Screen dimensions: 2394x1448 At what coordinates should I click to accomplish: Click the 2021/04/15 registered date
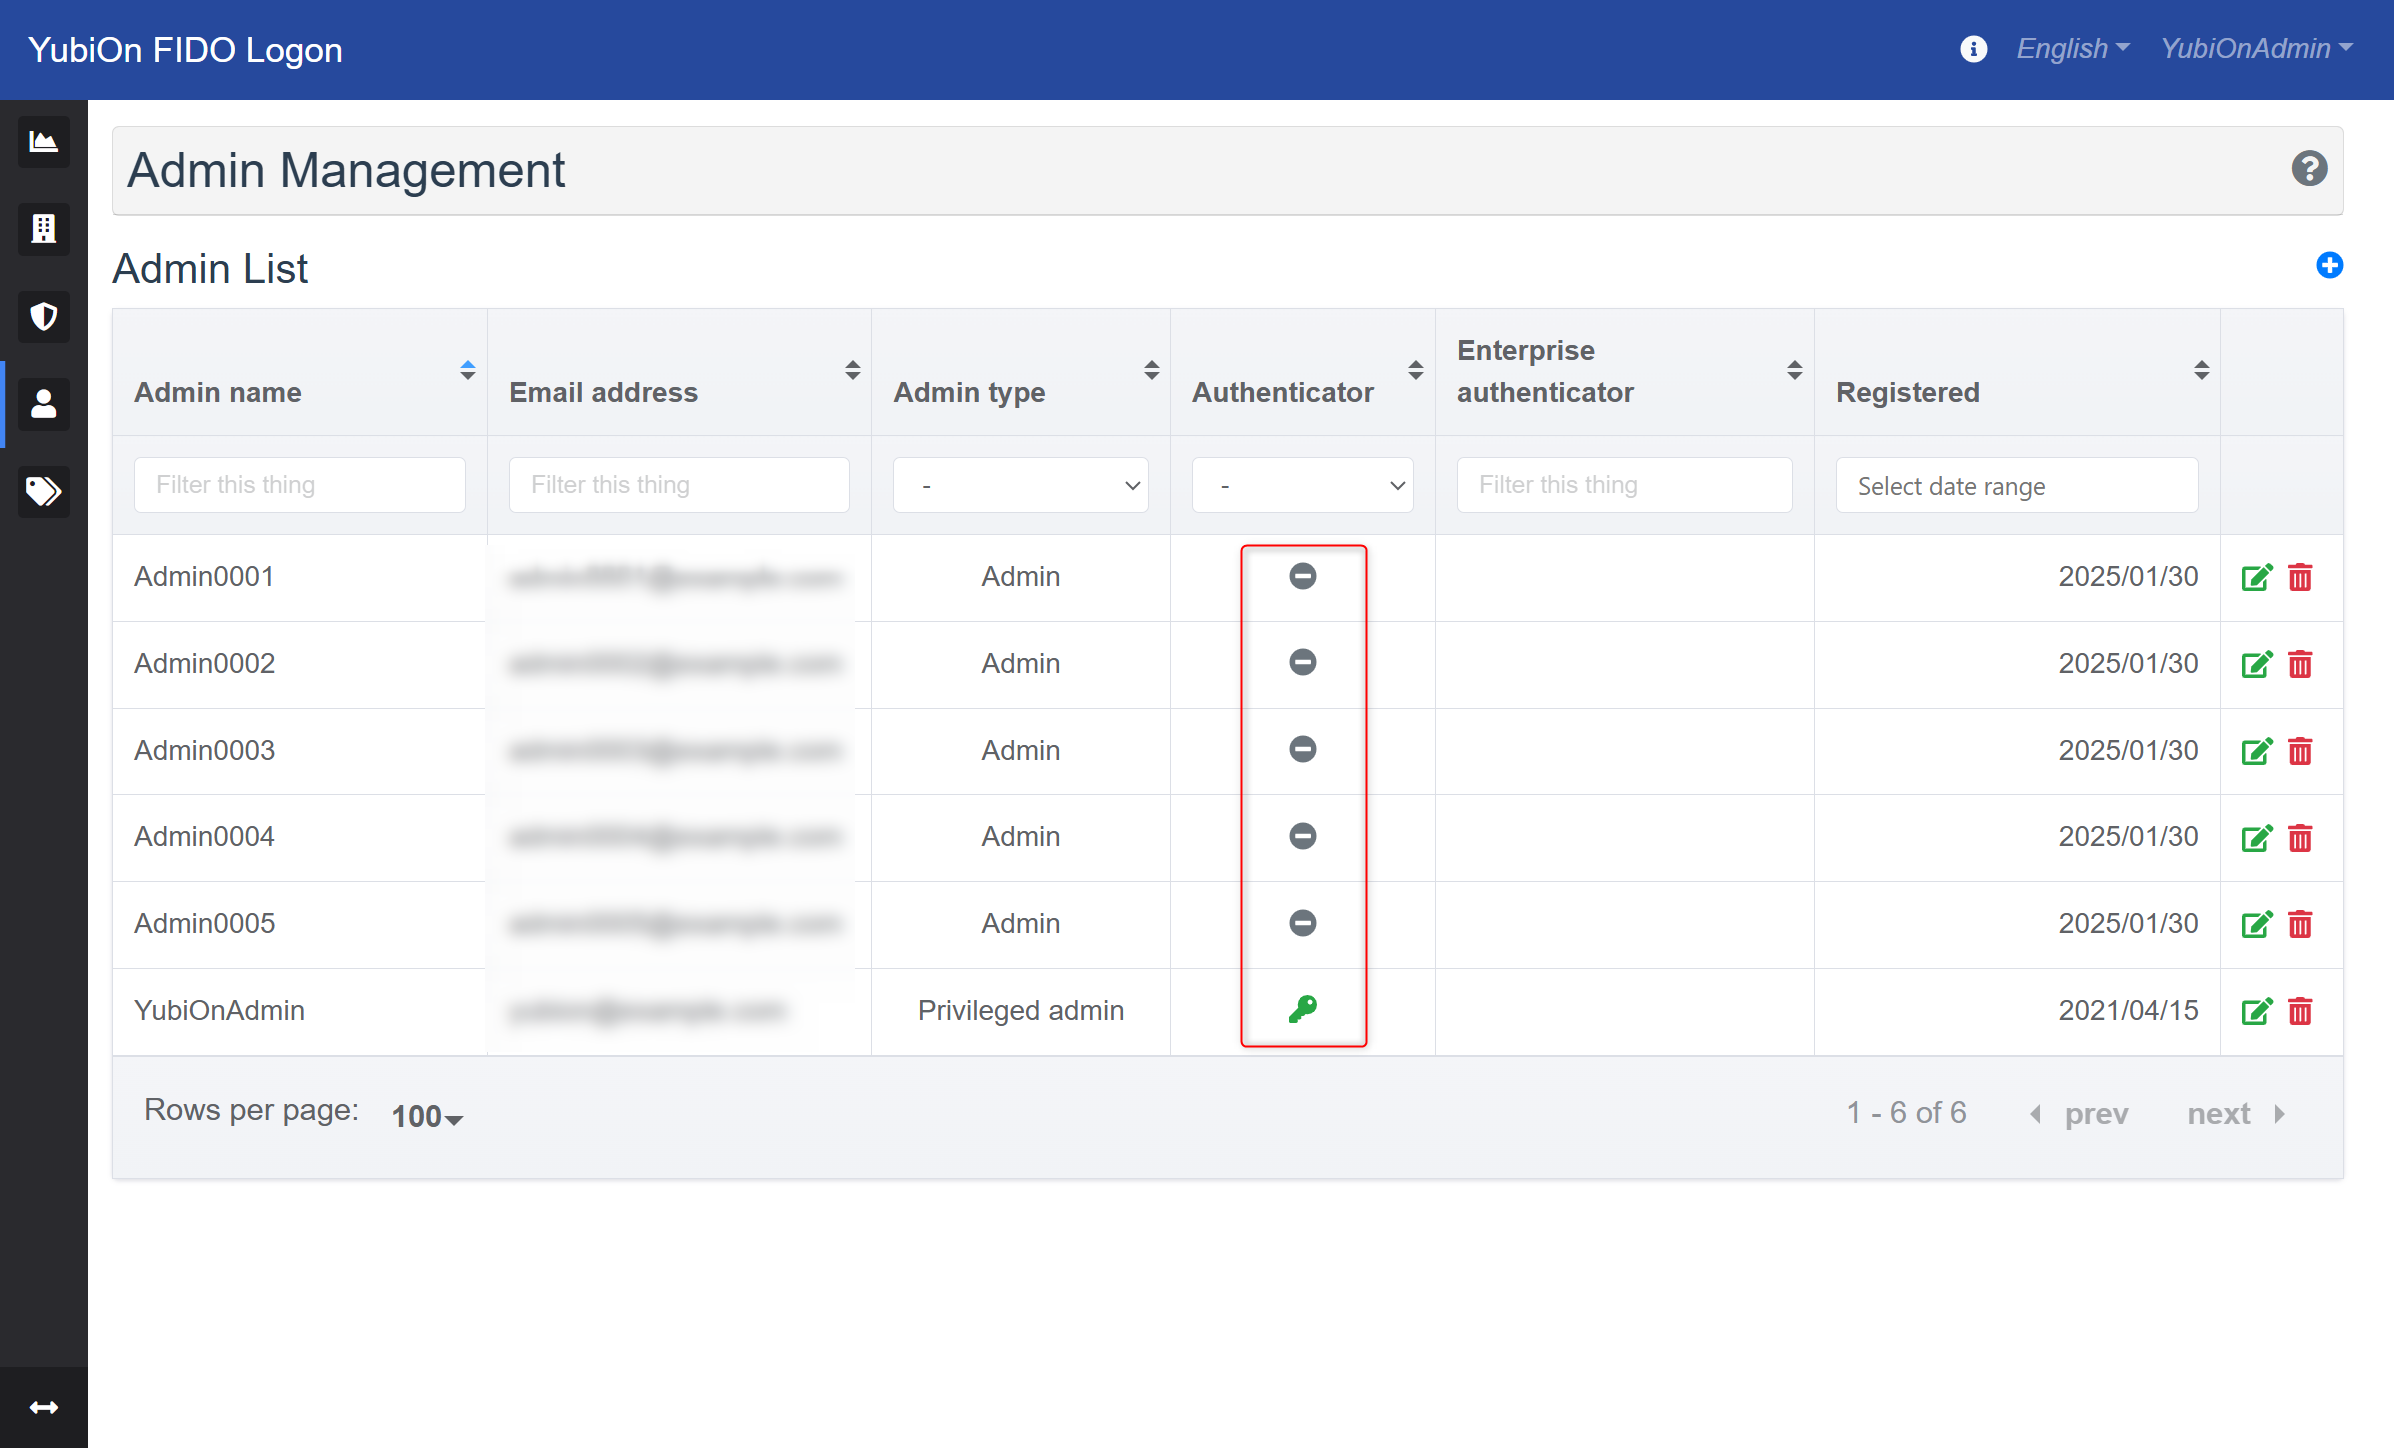[x=2128, y=1011]
